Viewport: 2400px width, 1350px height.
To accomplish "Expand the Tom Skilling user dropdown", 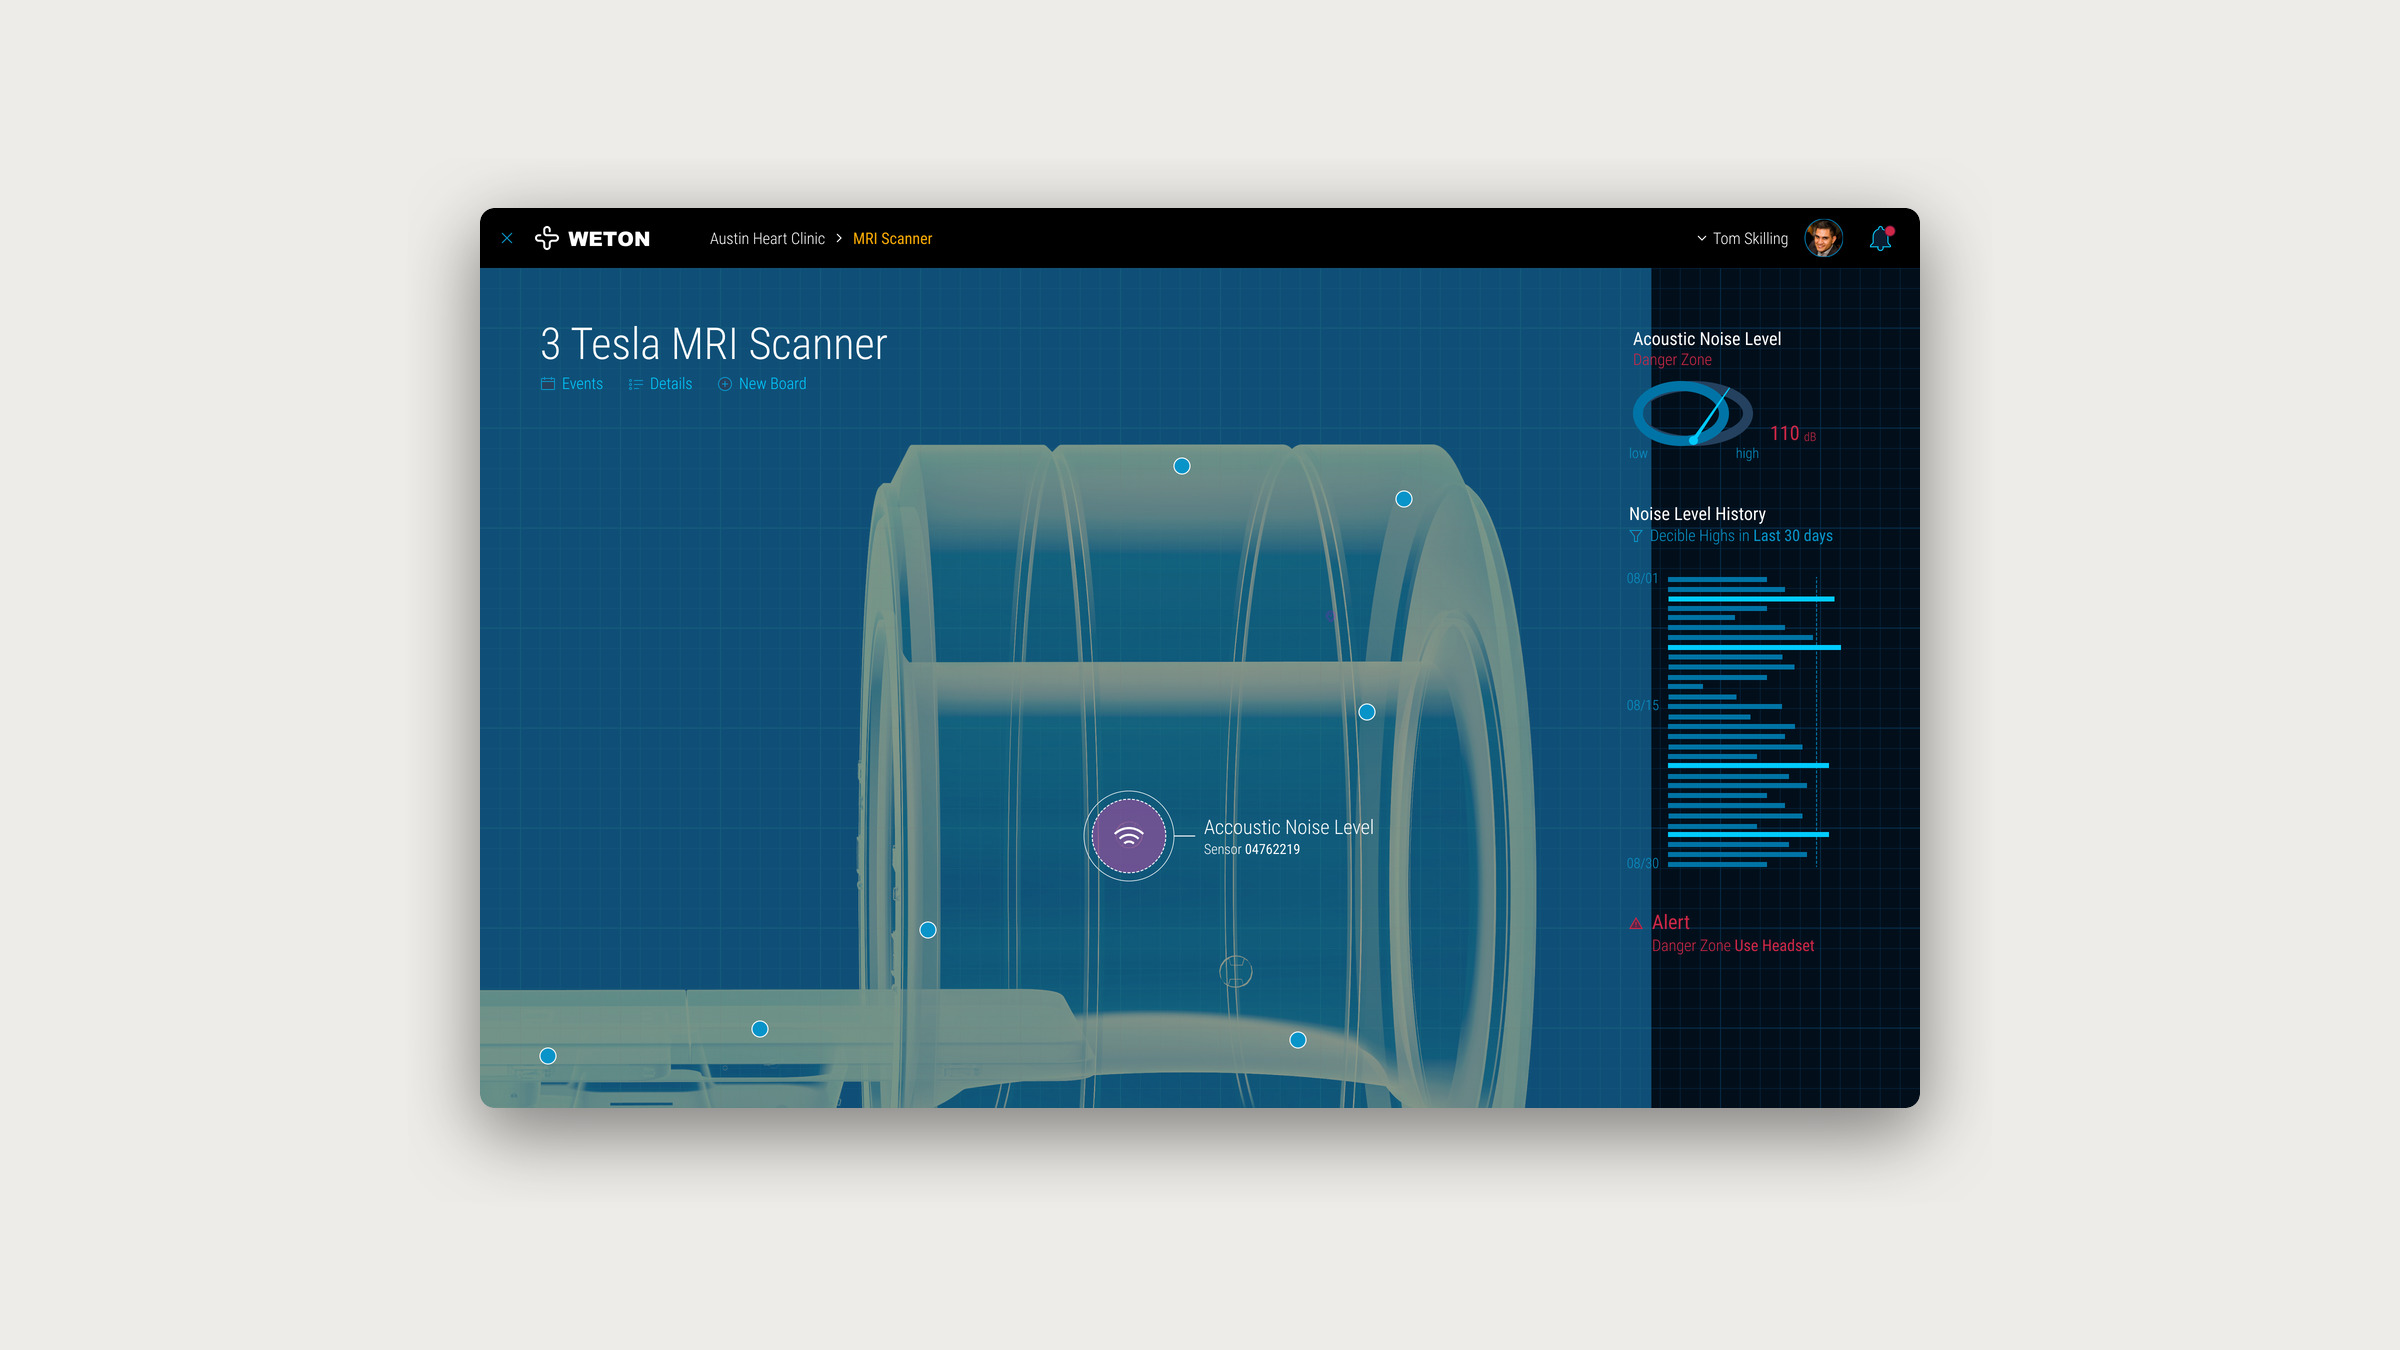I will tap(1742, 239).
